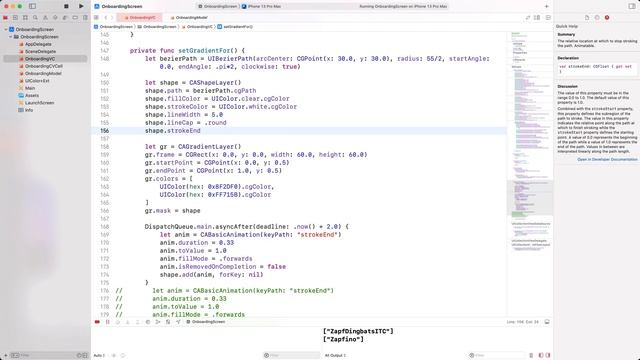Open in Developer Documentation link

coord(607,160)
